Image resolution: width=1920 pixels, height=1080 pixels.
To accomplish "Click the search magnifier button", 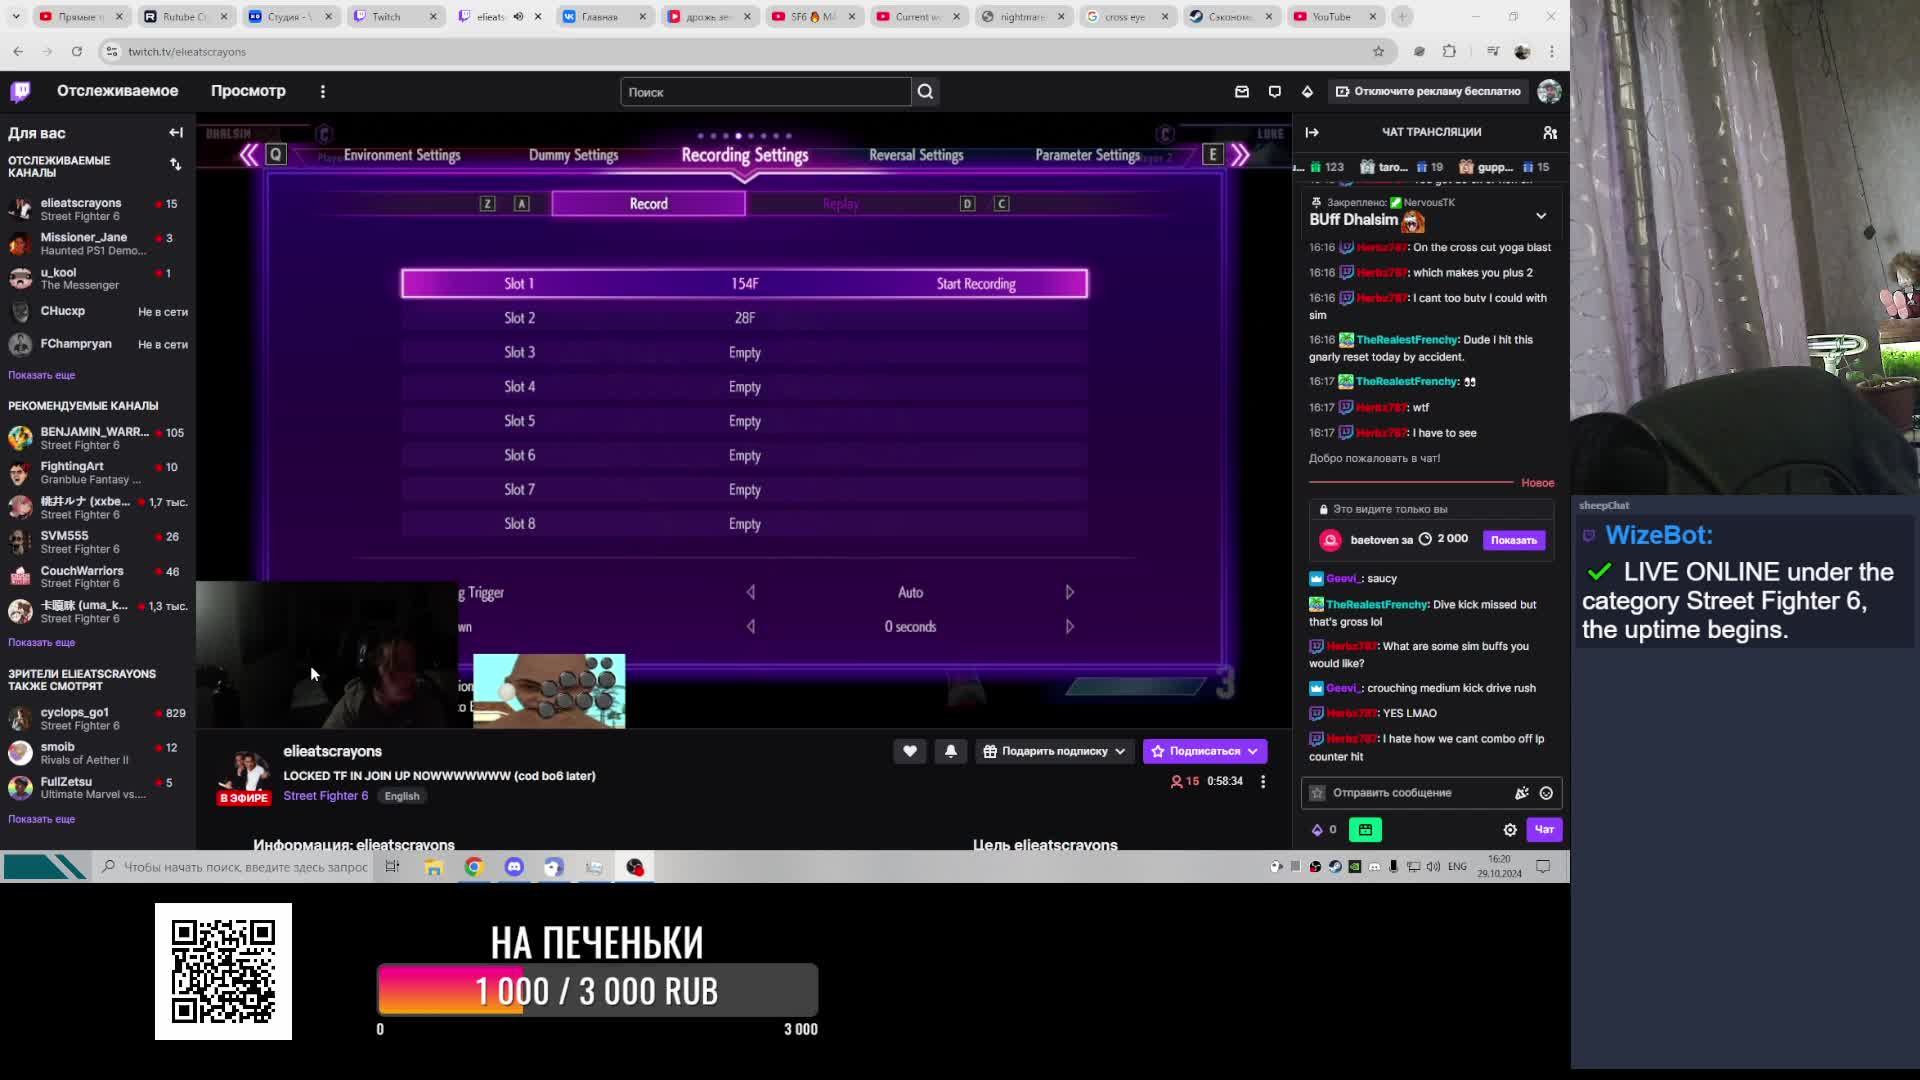I will pos(925,92).
